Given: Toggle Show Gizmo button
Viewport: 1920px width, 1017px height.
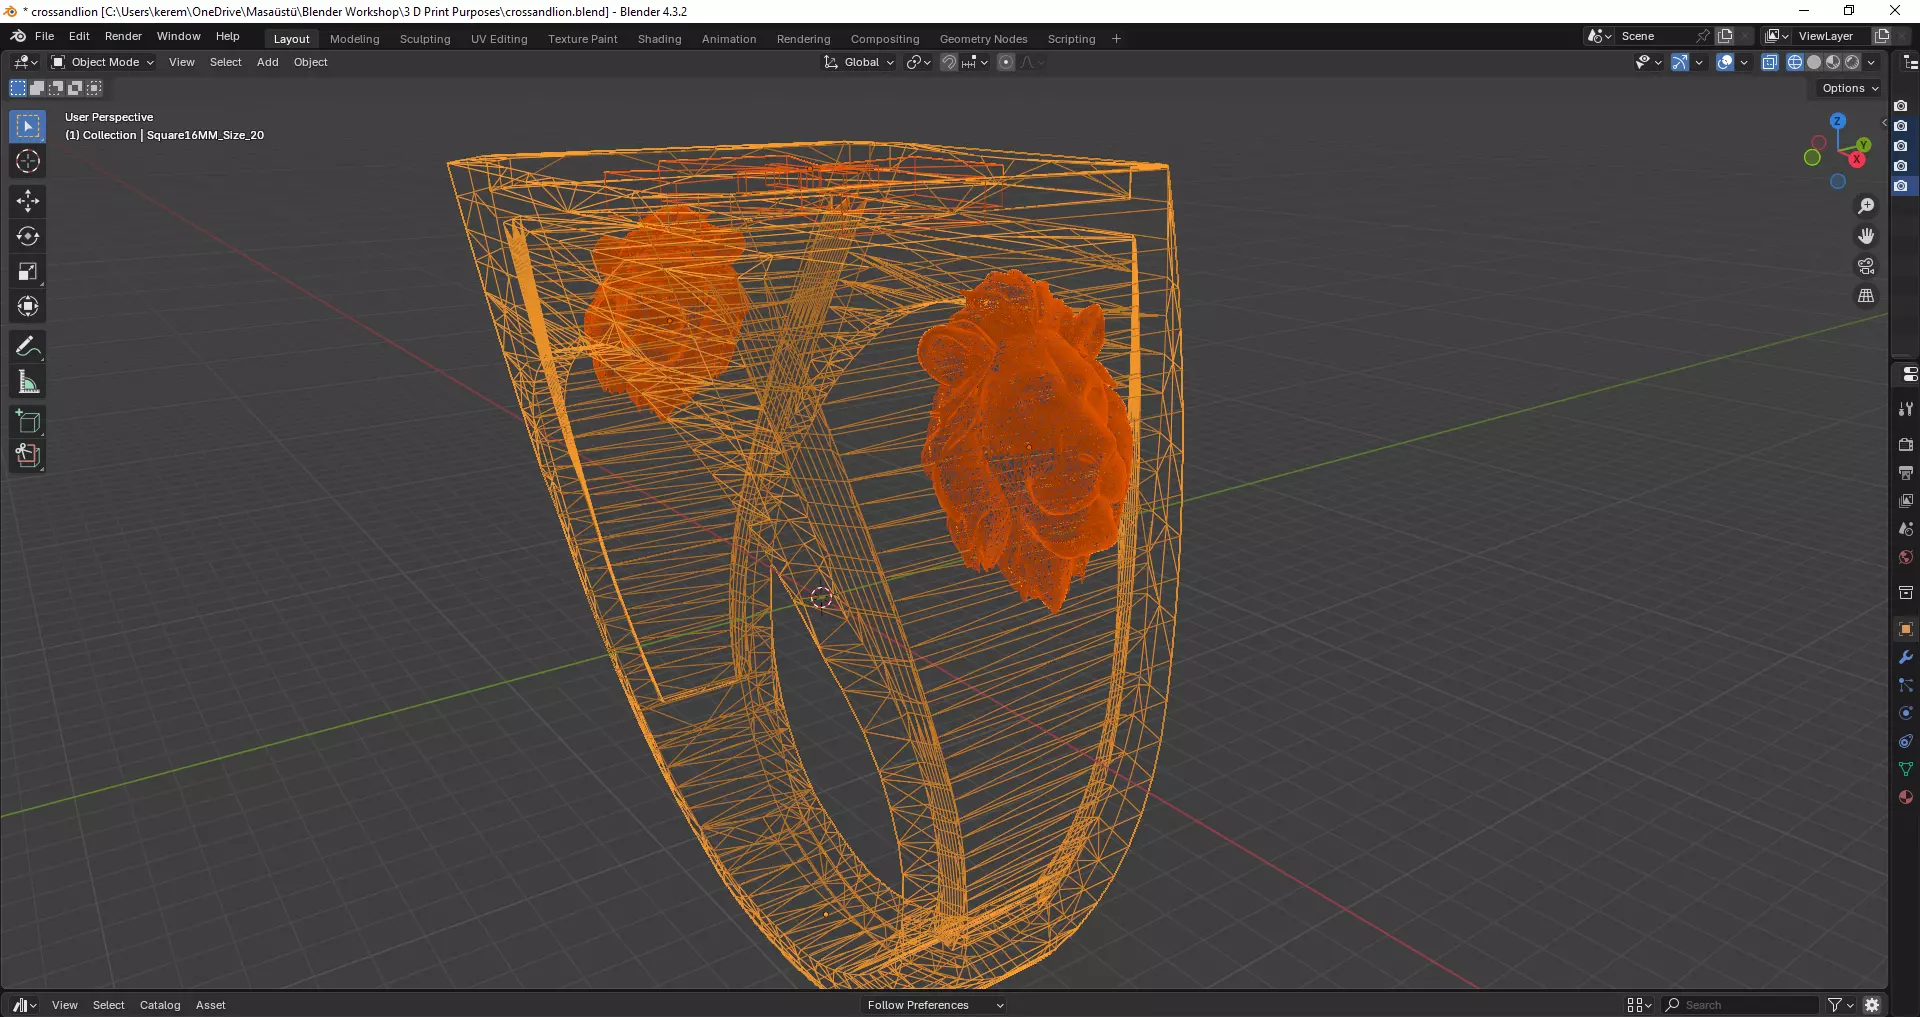Looking at the screenshot, I should (1680, 62).
